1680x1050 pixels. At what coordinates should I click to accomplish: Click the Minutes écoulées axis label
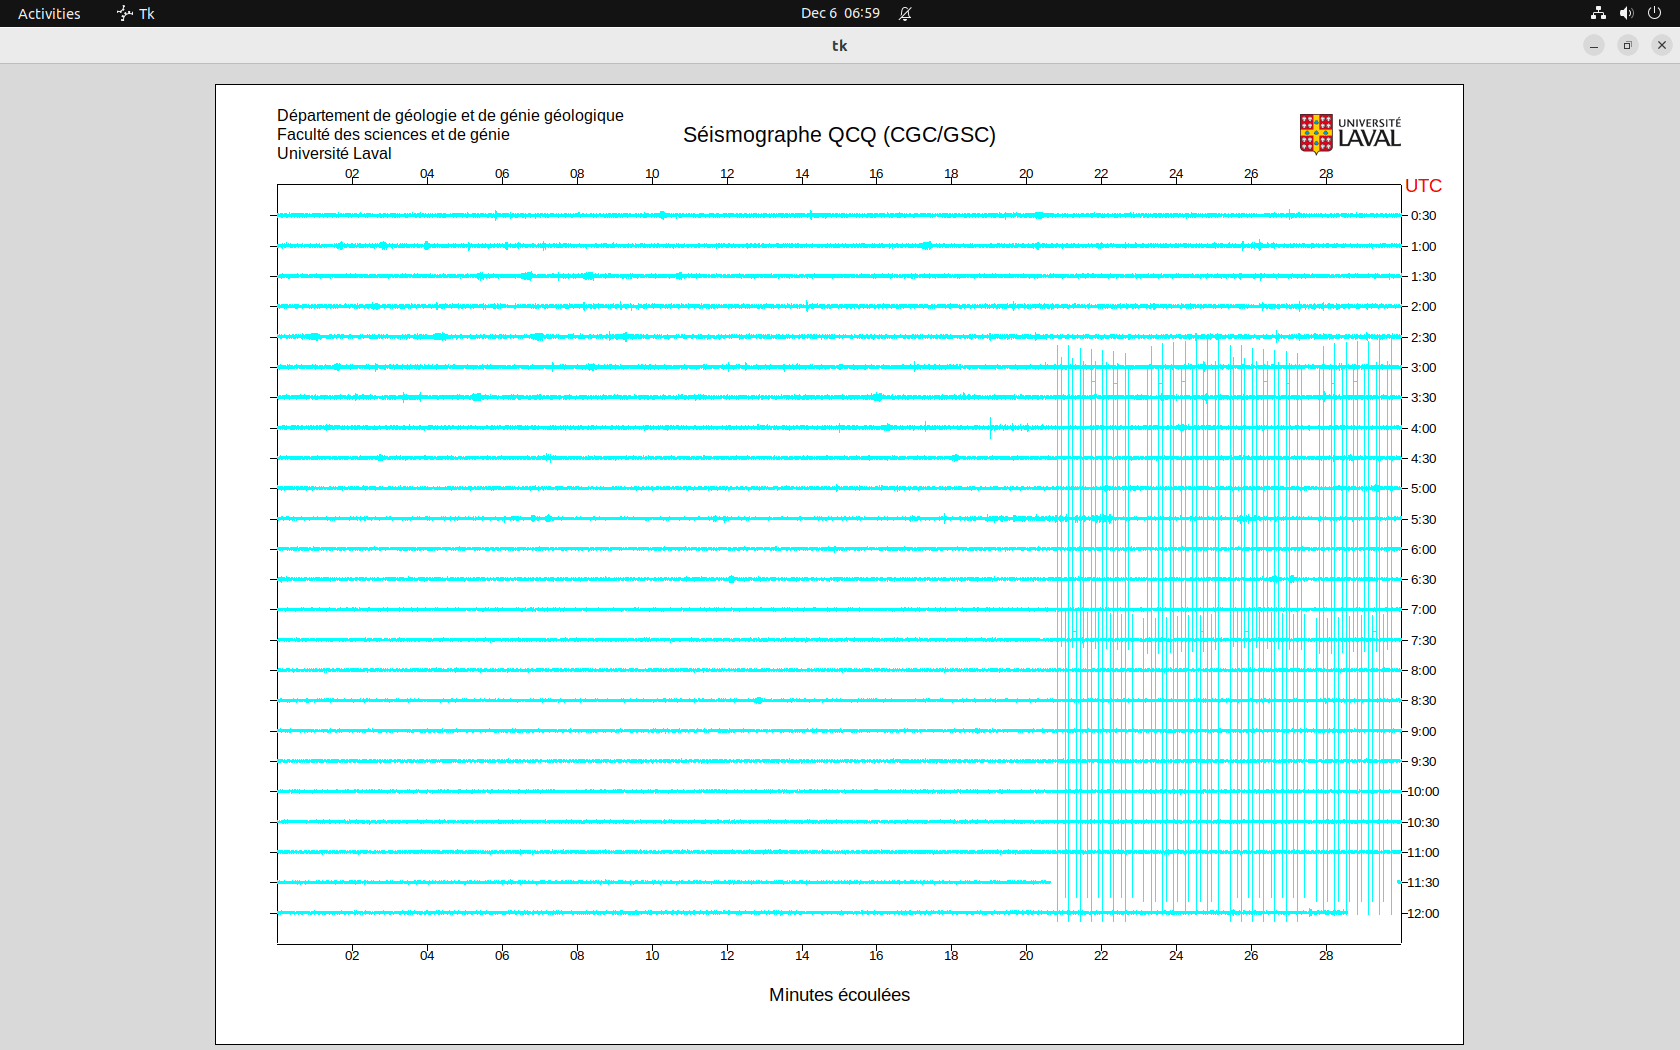point(839,995)
